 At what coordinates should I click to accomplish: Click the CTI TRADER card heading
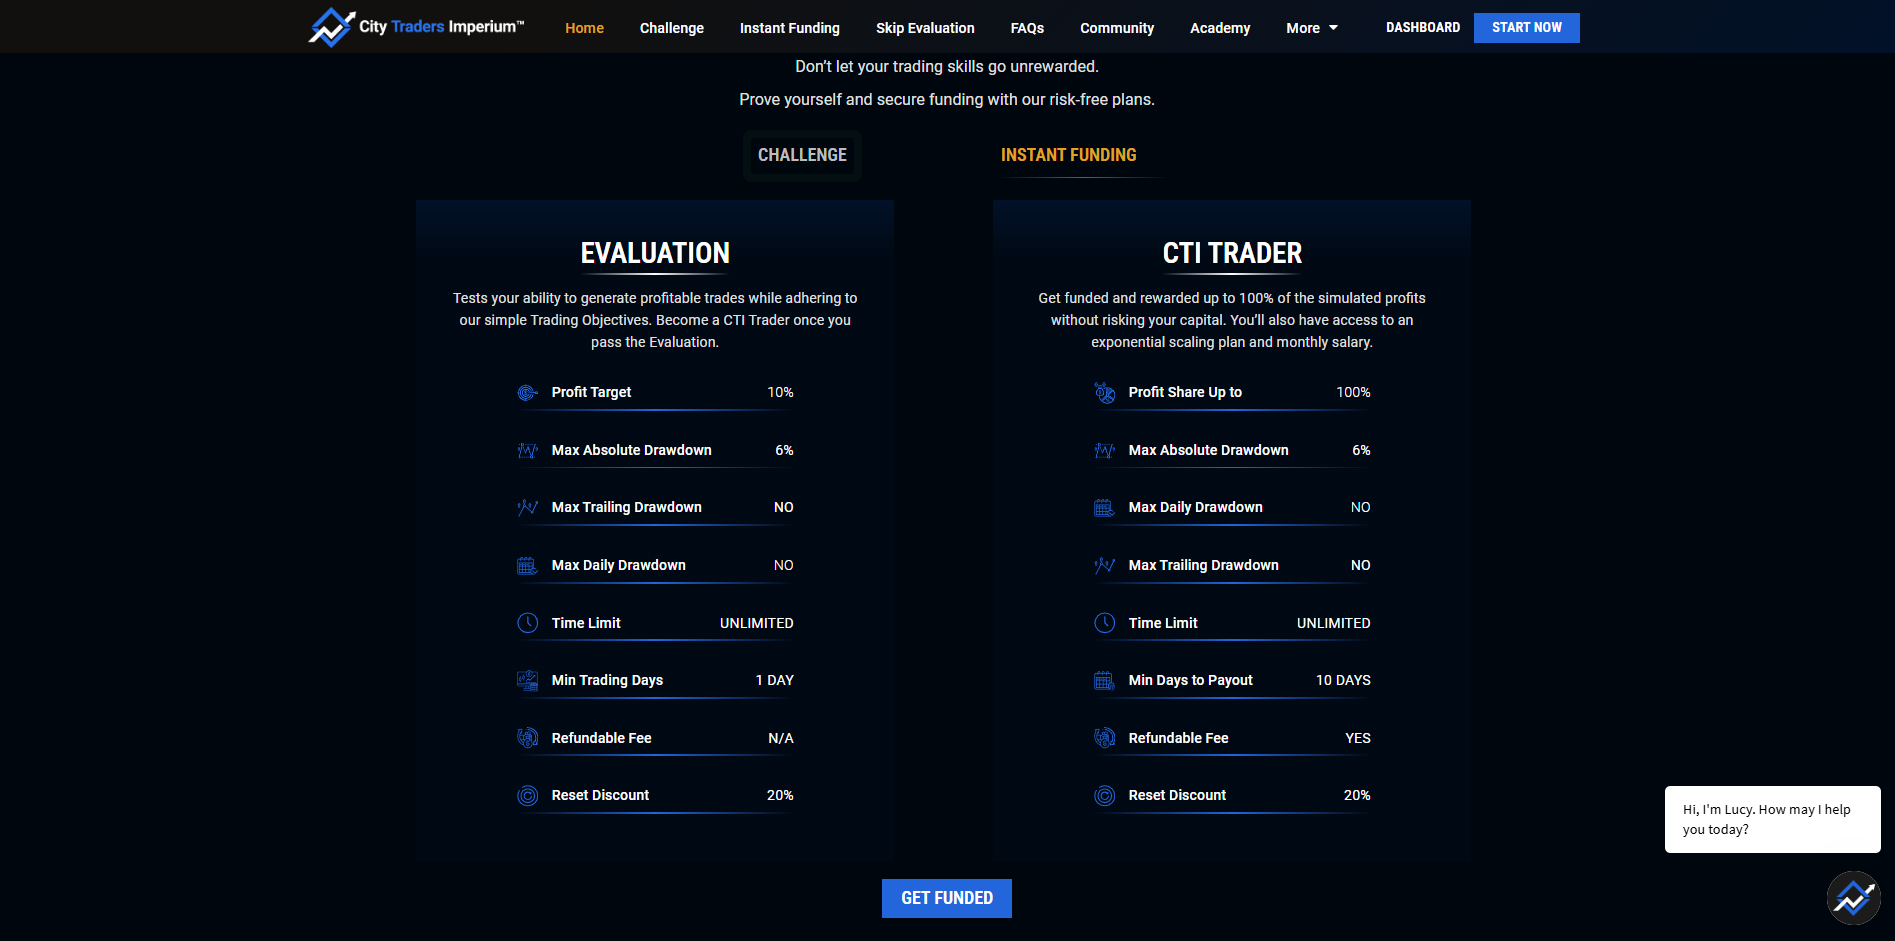1232,254
